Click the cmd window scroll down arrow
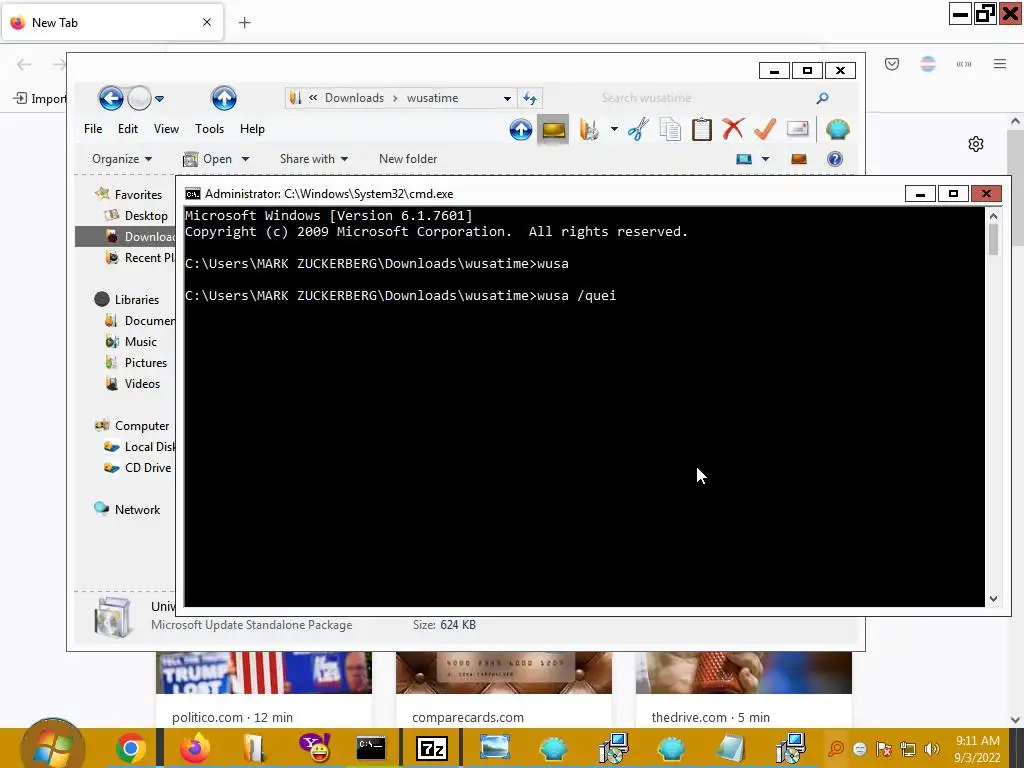The width and height of the screenshot is (1024, 768). point(993,598)
